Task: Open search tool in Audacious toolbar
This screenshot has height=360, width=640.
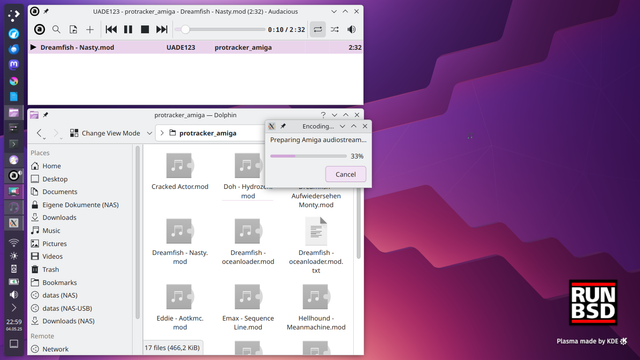Action: (56, 29)
